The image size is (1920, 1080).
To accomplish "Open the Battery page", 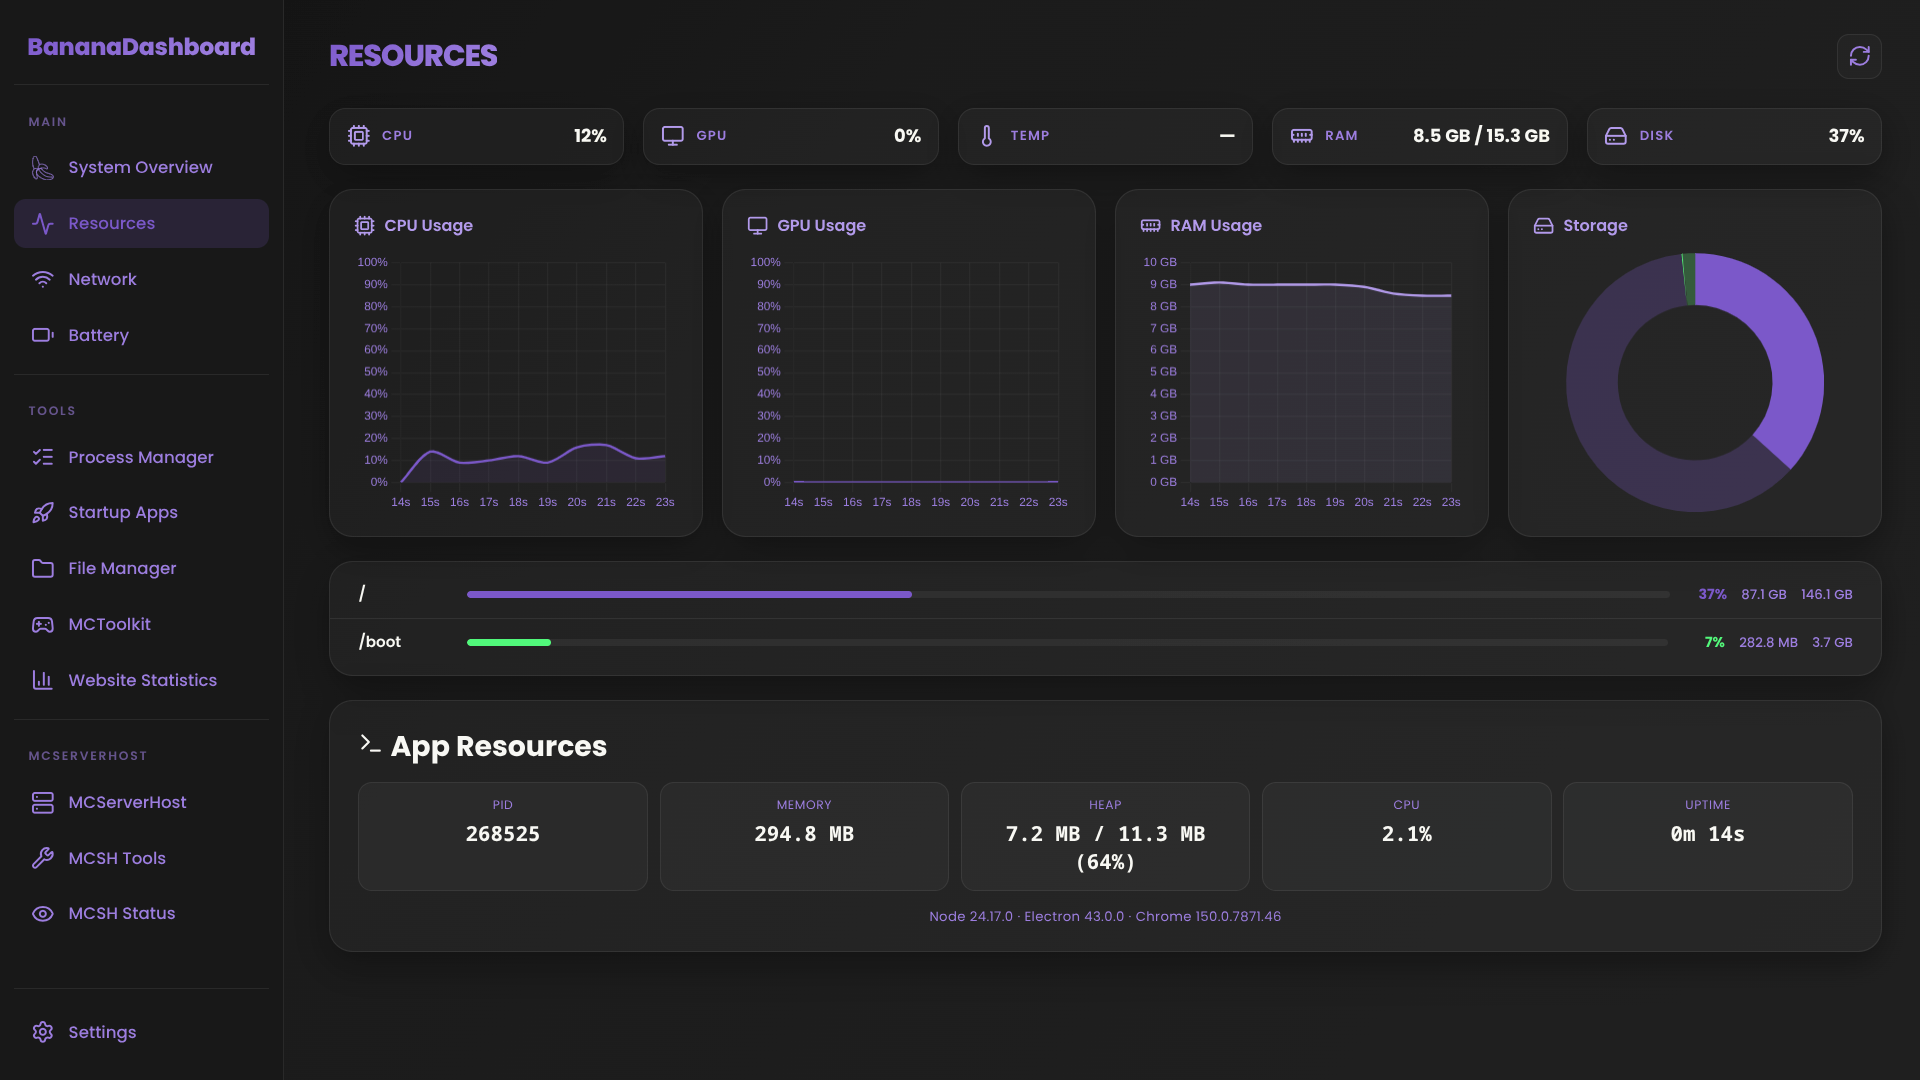I will (141, 335).
